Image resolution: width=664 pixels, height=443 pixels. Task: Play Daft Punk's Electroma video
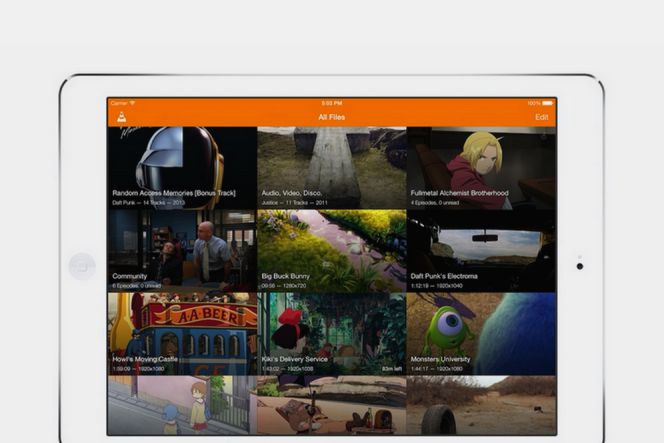click(481, 251)
